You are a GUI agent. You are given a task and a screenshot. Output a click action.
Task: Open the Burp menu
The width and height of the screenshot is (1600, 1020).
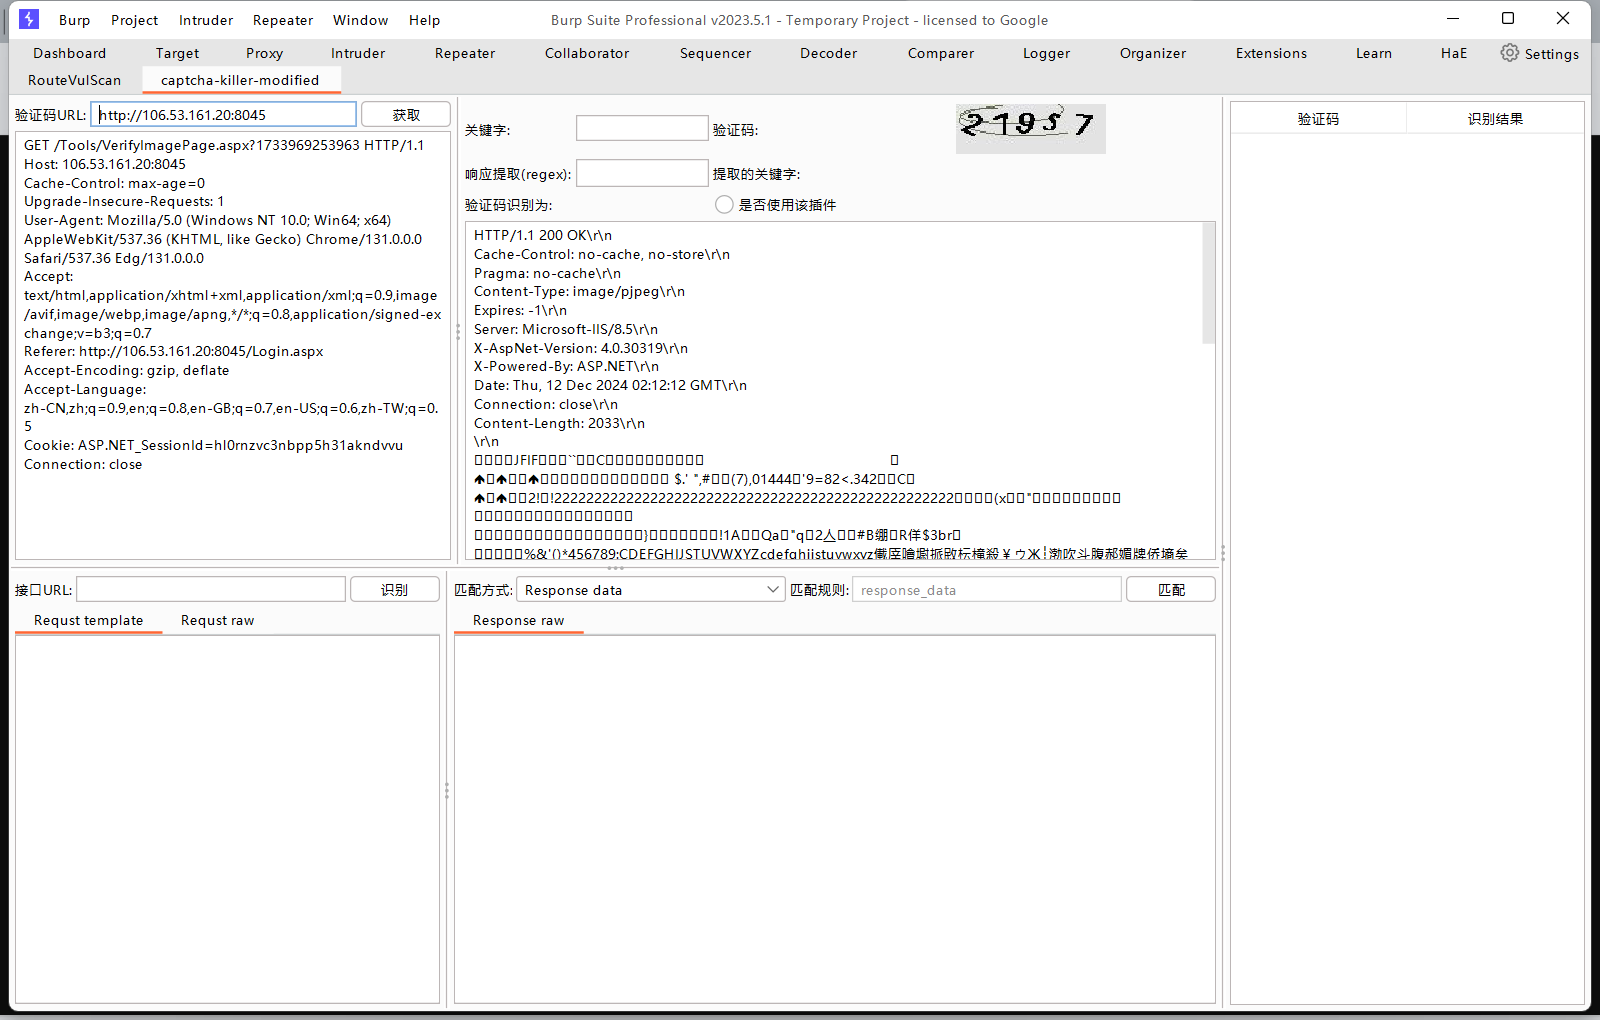74,20
